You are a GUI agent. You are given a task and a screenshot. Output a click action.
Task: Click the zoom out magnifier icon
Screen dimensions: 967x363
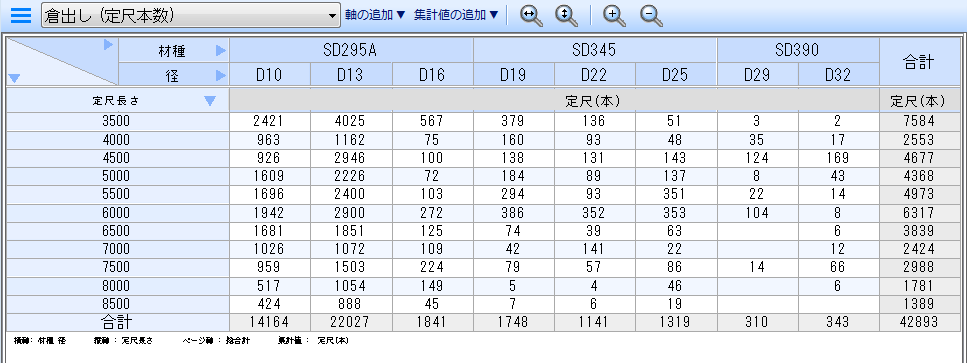[651, 15]
